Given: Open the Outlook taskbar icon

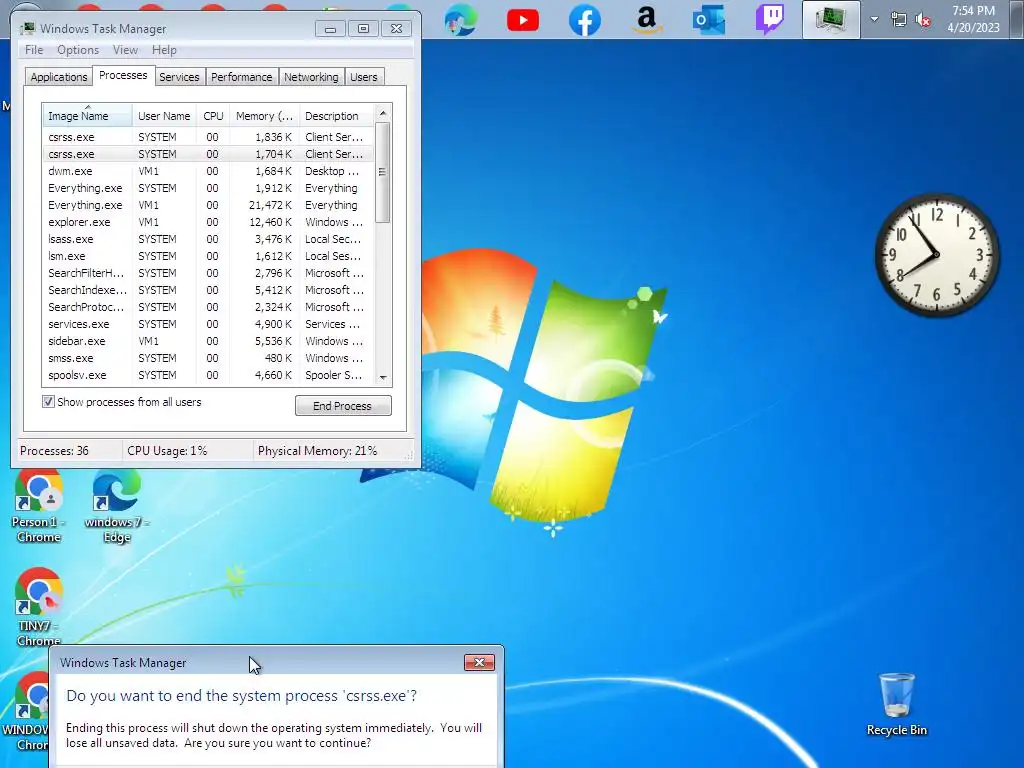Looking at the screenshot, I should coord(708,20).
